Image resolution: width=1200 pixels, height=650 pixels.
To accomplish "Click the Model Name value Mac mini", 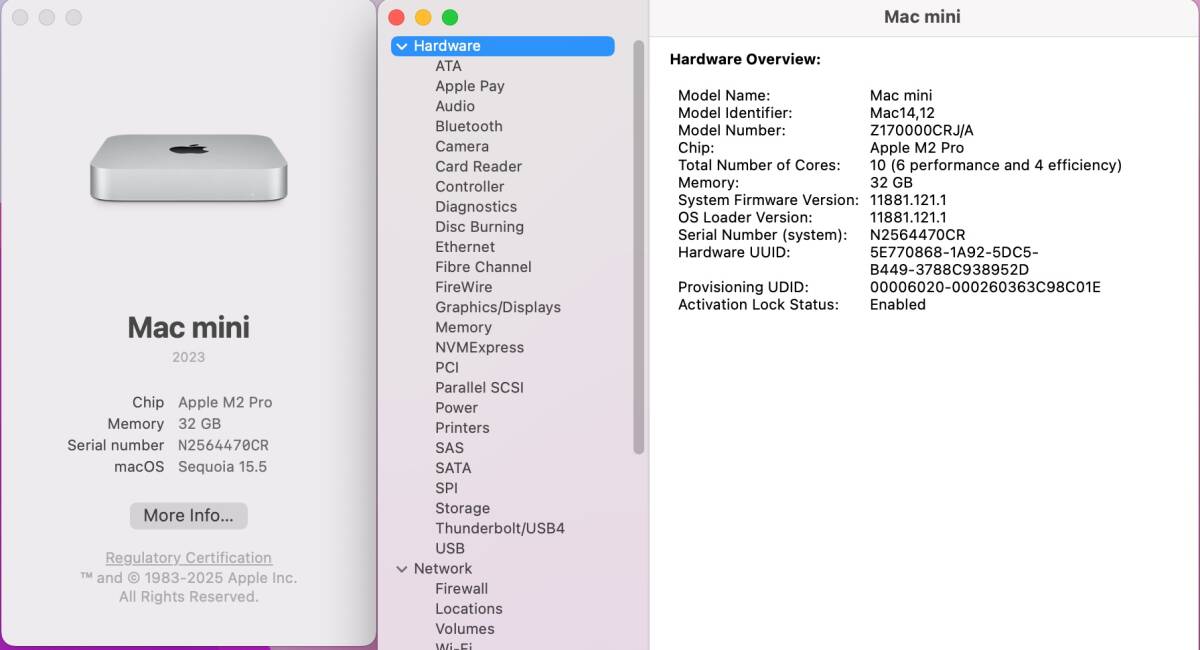I will point(901,96).
